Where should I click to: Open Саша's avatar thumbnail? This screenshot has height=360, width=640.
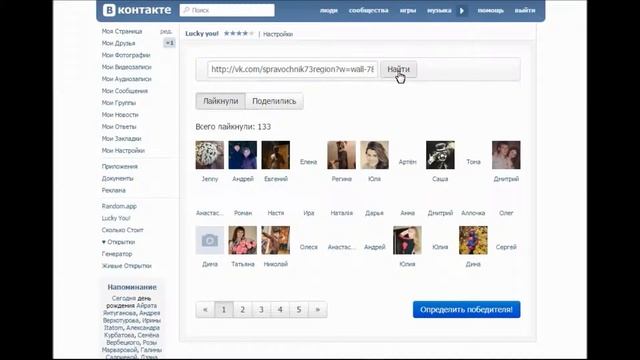(x=440, y=155)
